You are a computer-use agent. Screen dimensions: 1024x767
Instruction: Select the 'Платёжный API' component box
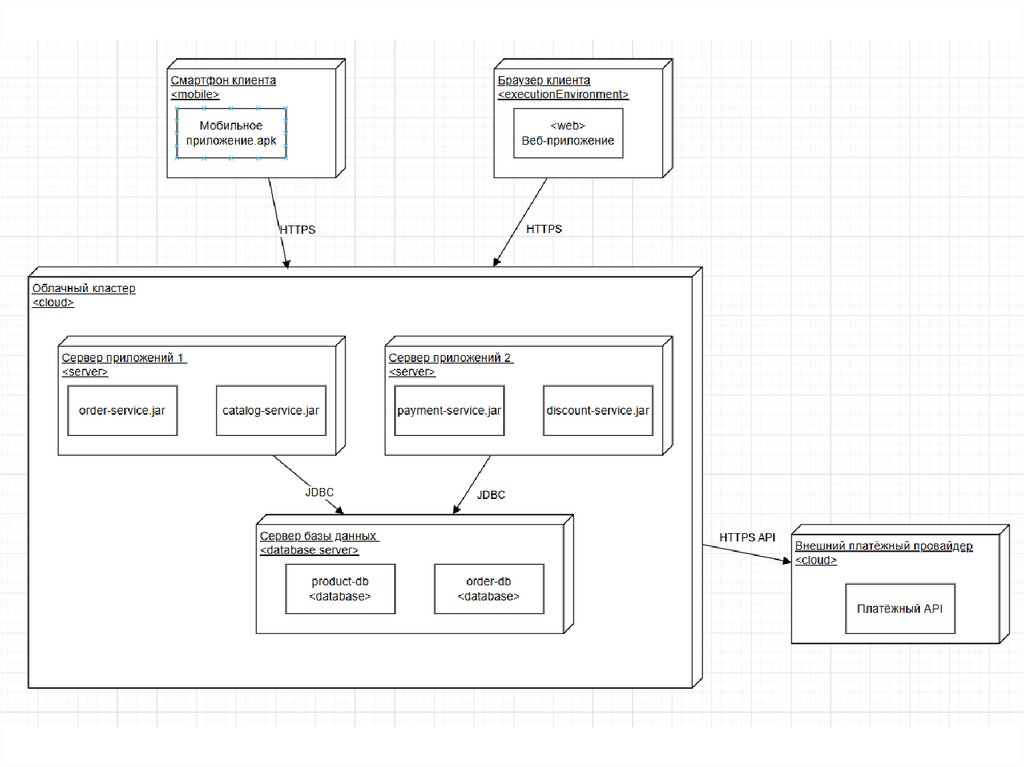click(x=900, y=609)
